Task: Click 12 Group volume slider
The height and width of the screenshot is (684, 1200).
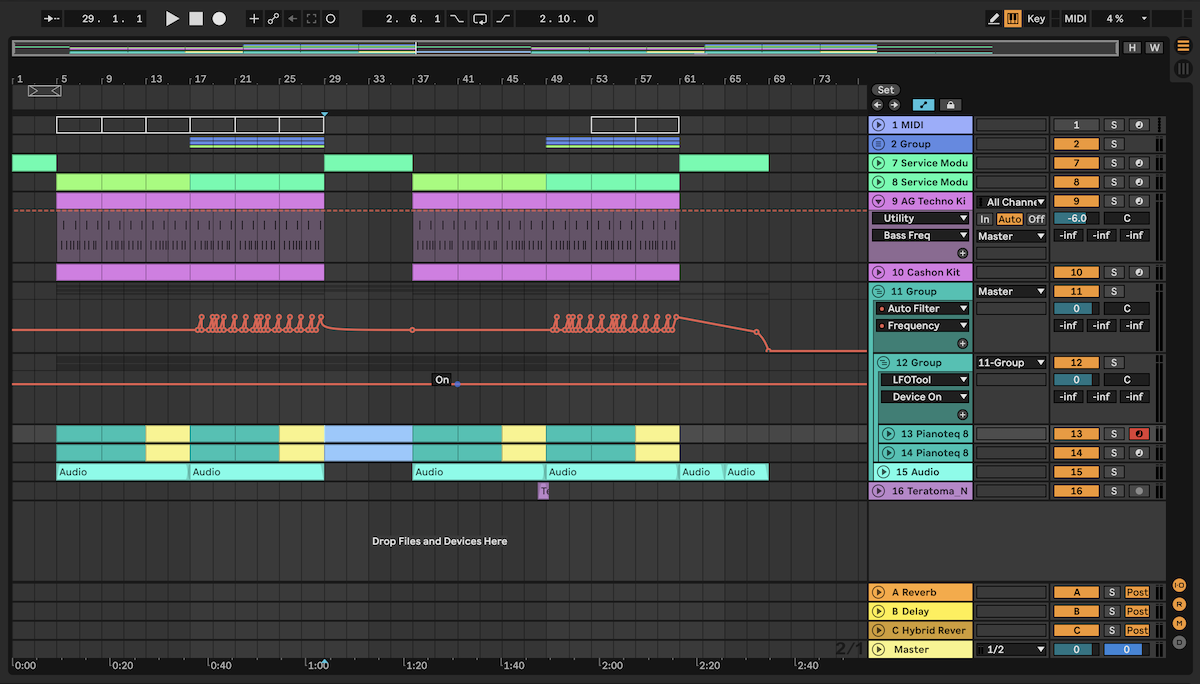Action: [x=1076, y=380]
